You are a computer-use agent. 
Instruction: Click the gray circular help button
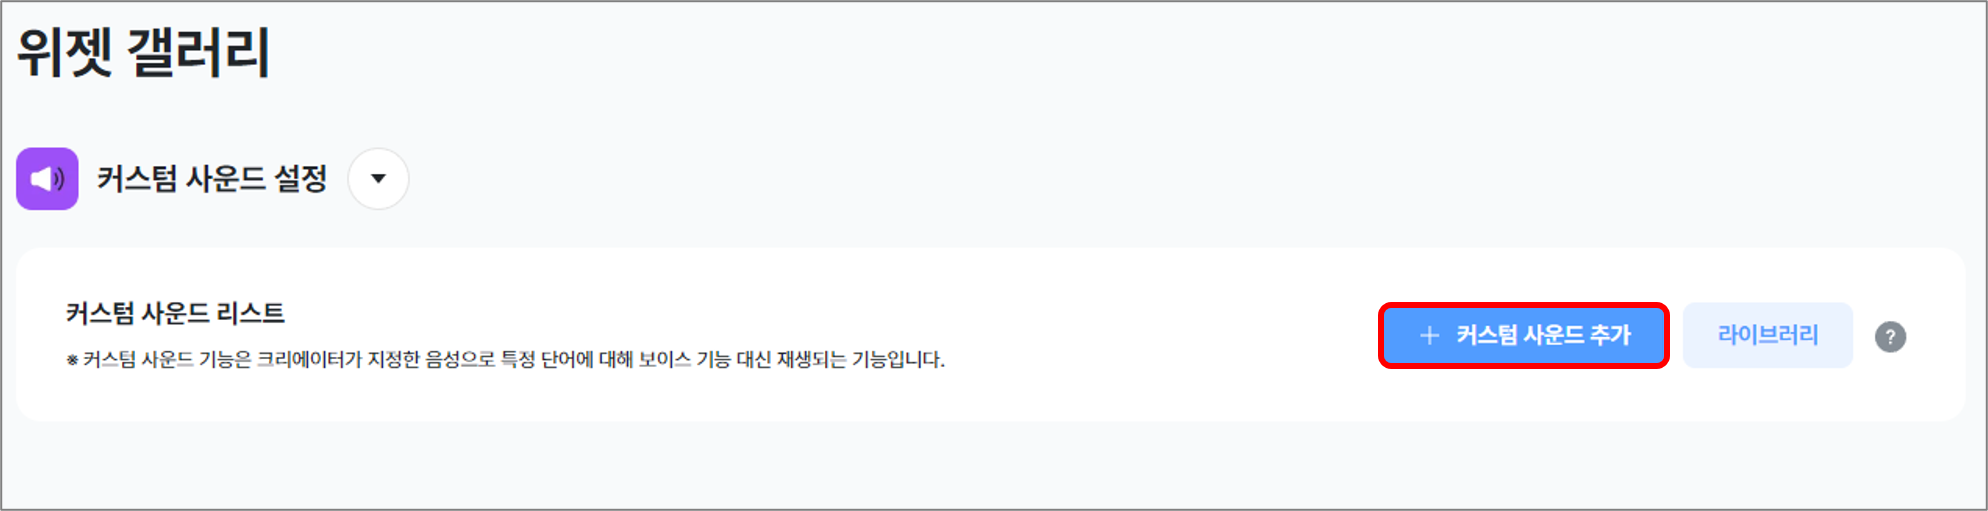[x=1889, y=337]
